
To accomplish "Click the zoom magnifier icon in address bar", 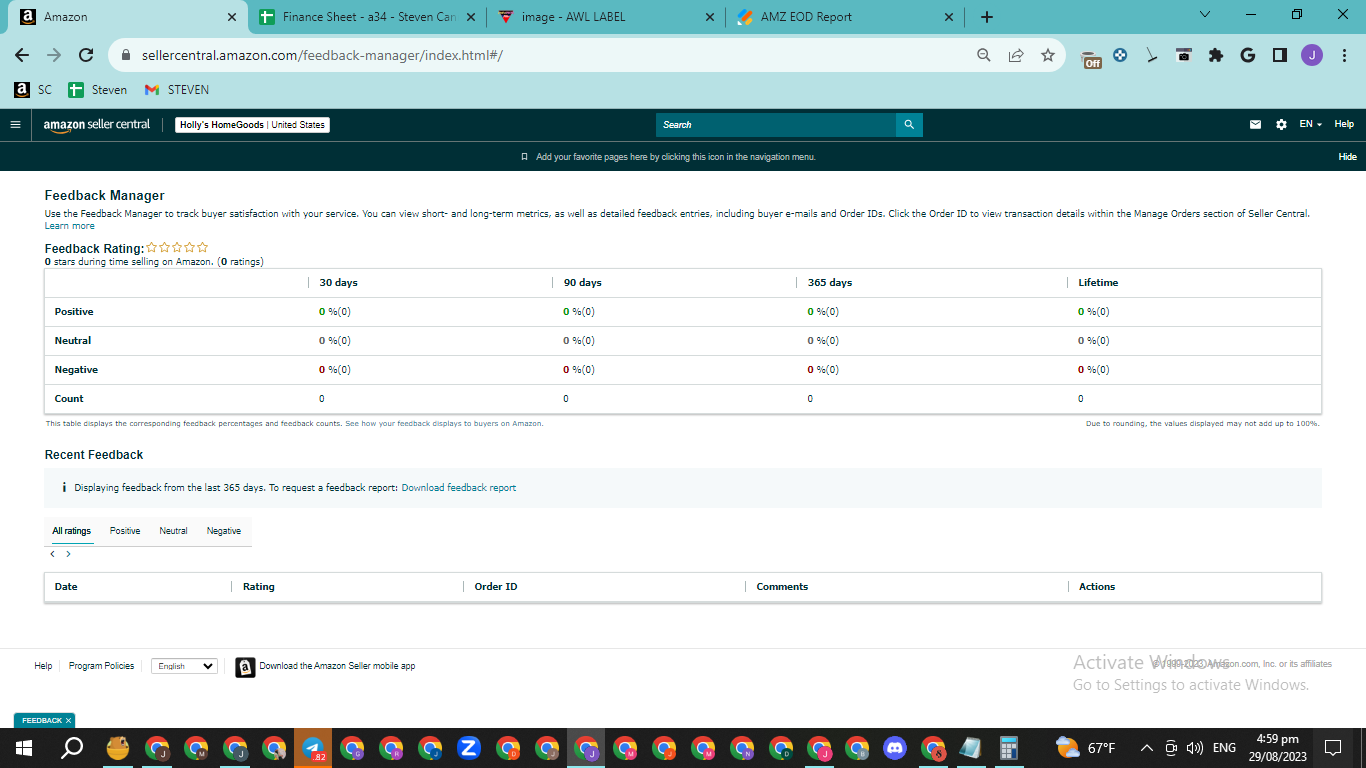I will [x=984, y=56].
